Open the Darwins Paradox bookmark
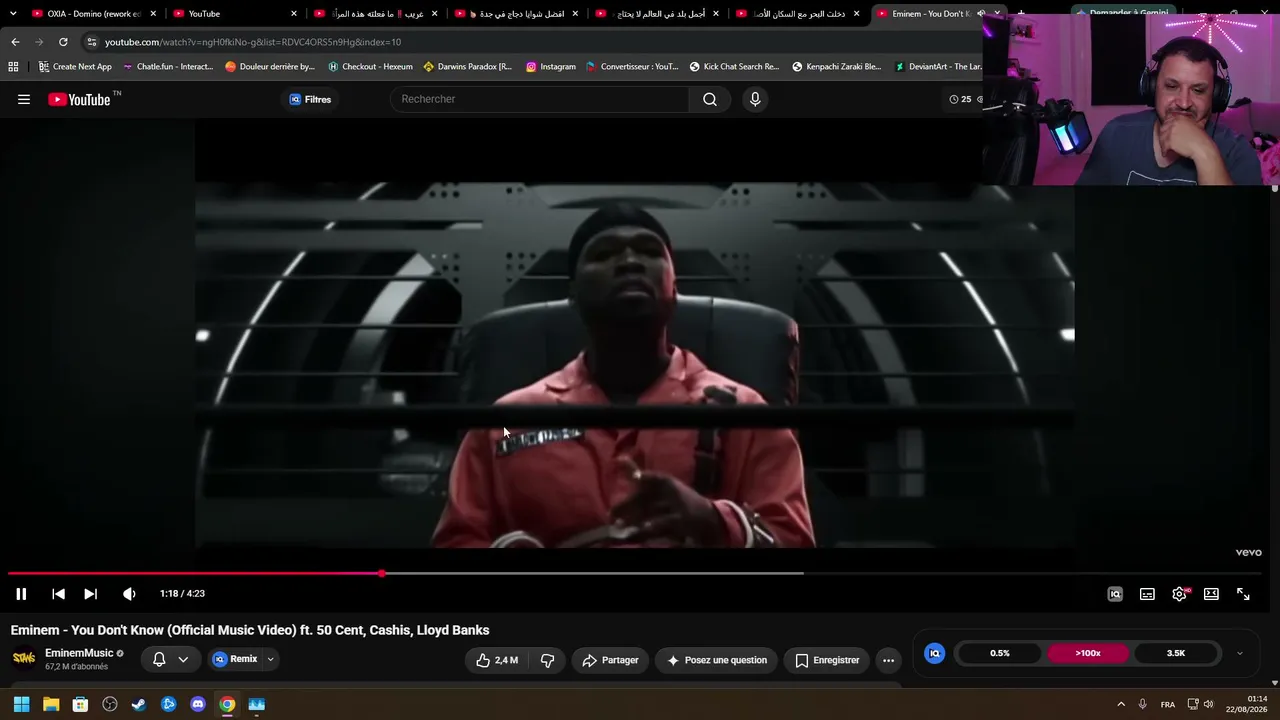Image resolution: width=1280 pixels, height=720 pixels. coord(468,67)
